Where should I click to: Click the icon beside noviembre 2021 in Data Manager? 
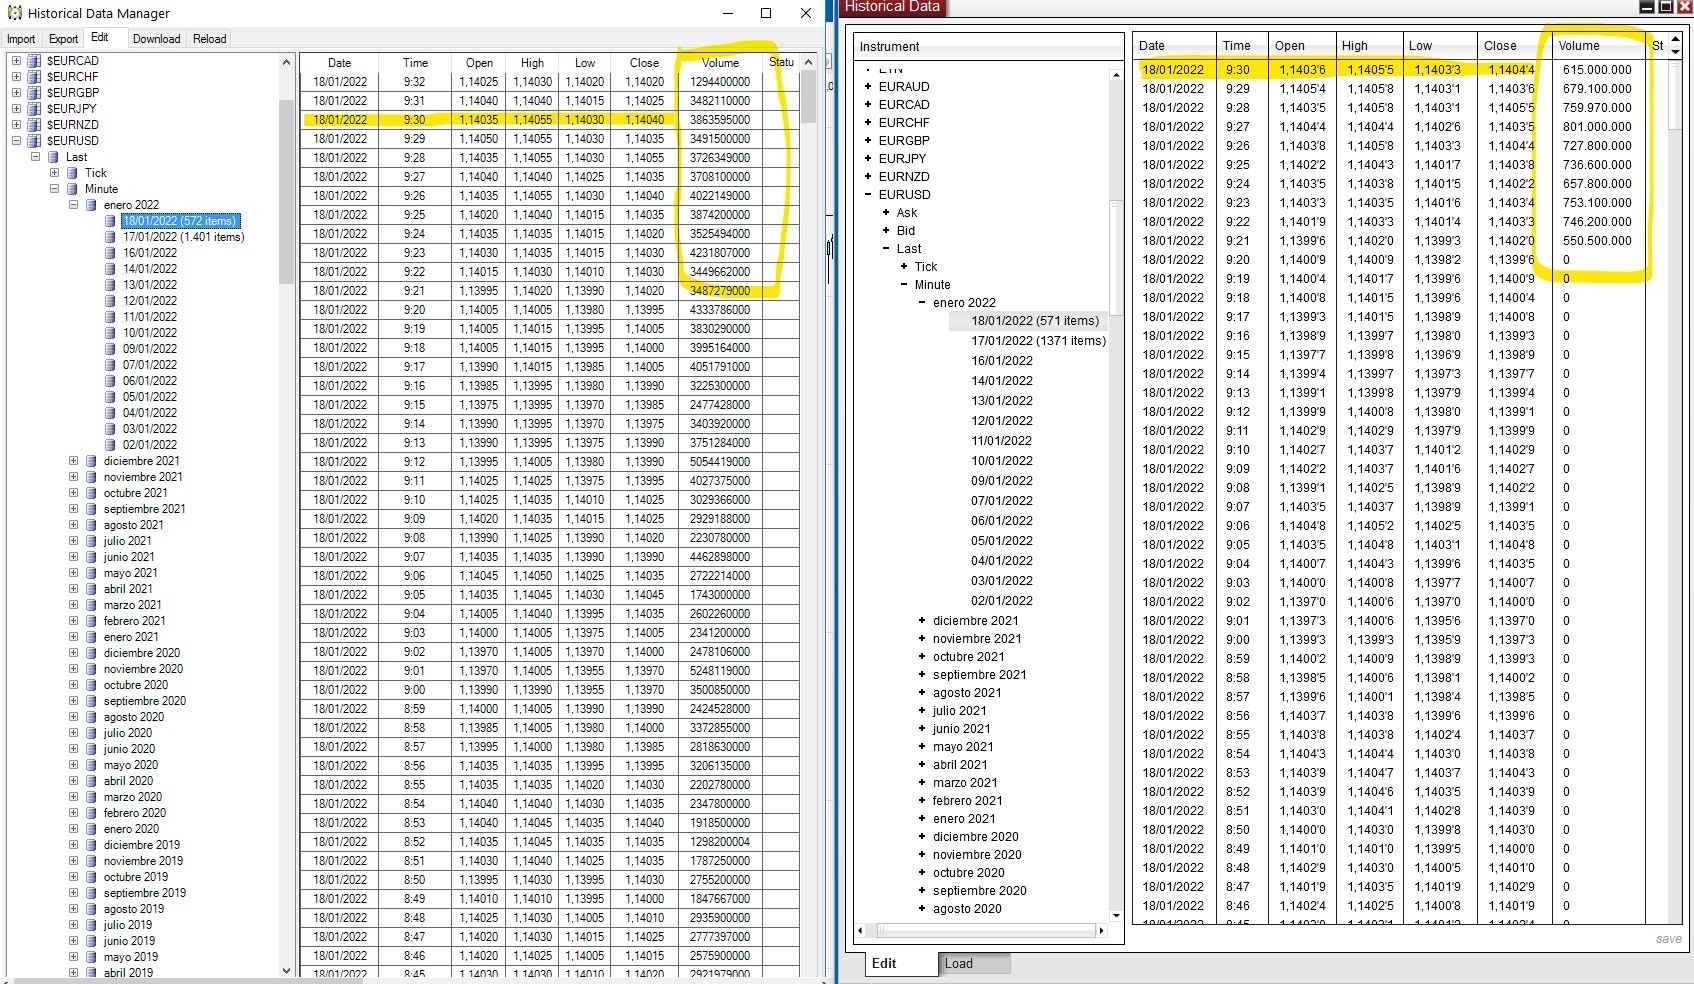point(91,477)
